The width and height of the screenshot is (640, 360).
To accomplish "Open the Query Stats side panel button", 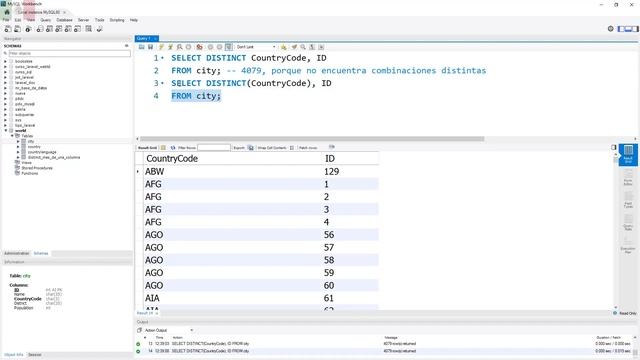I will tap(628, 222).
